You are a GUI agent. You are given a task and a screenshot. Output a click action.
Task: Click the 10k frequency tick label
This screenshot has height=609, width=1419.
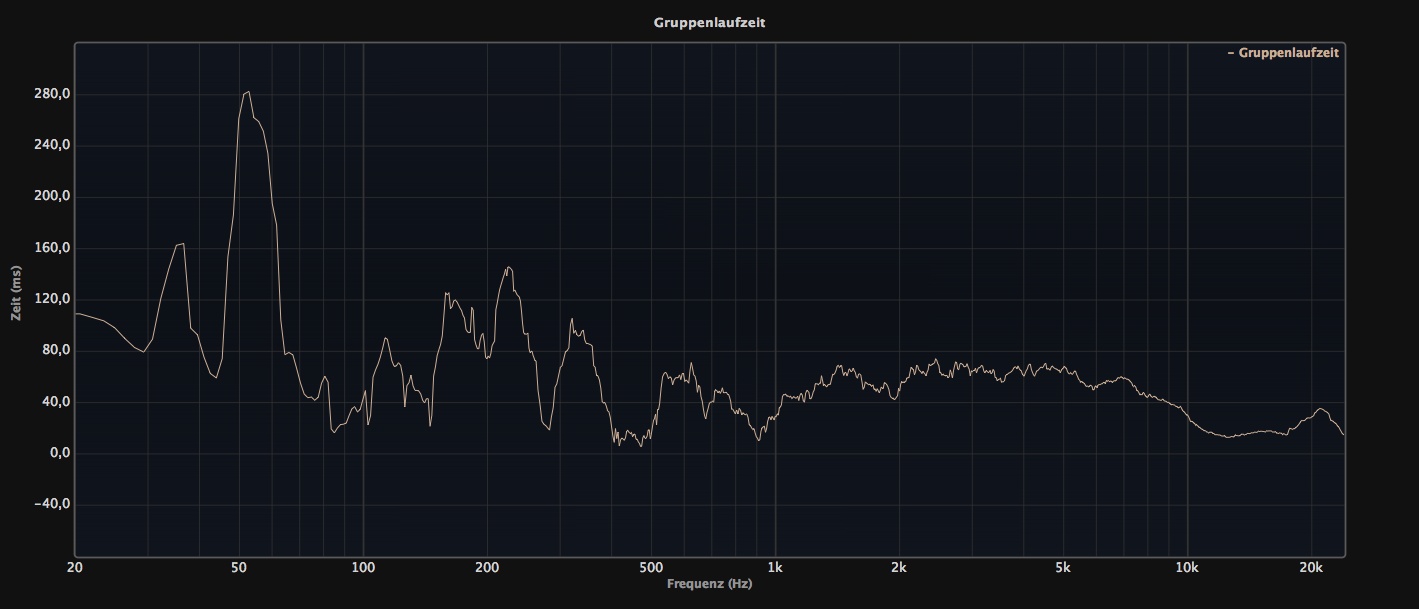click(1187, 568)
